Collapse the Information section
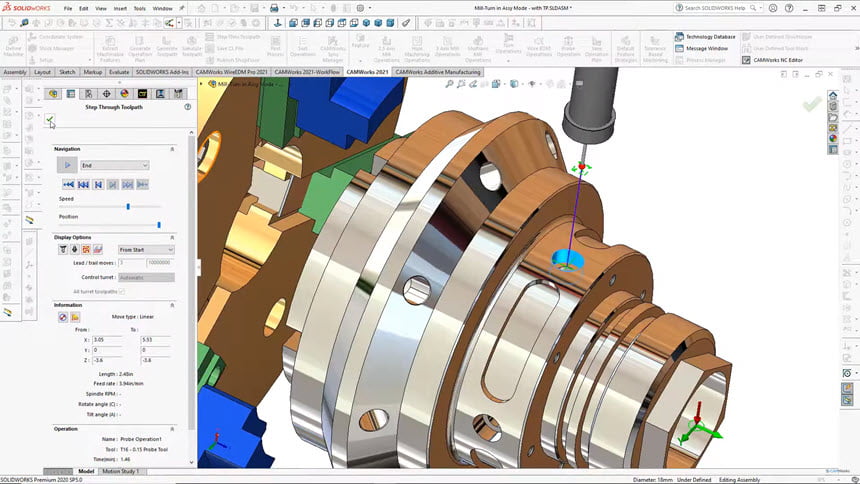The width and height of the screenshot is (860, 484). 172,305
